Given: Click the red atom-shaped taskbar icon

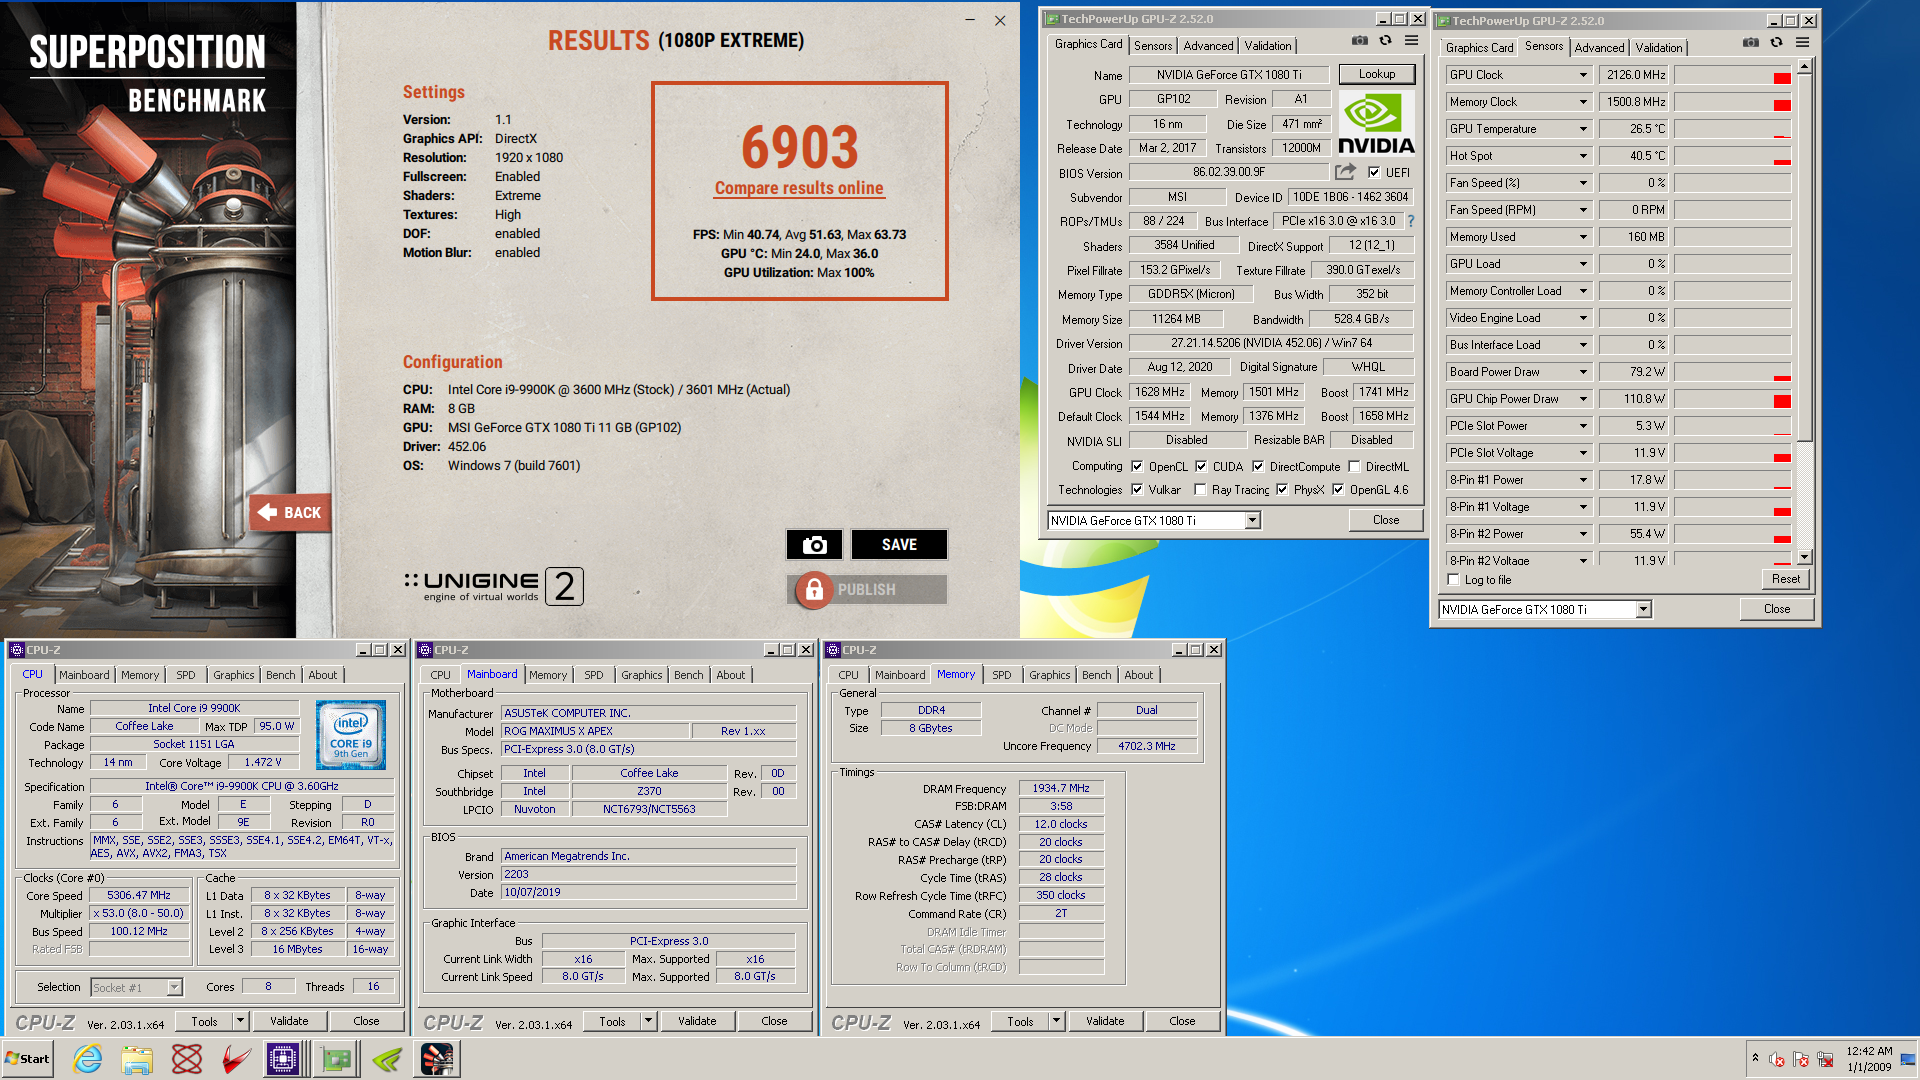Looking at the screenshot, I should pyautogui.click(x=187, y=1059).
